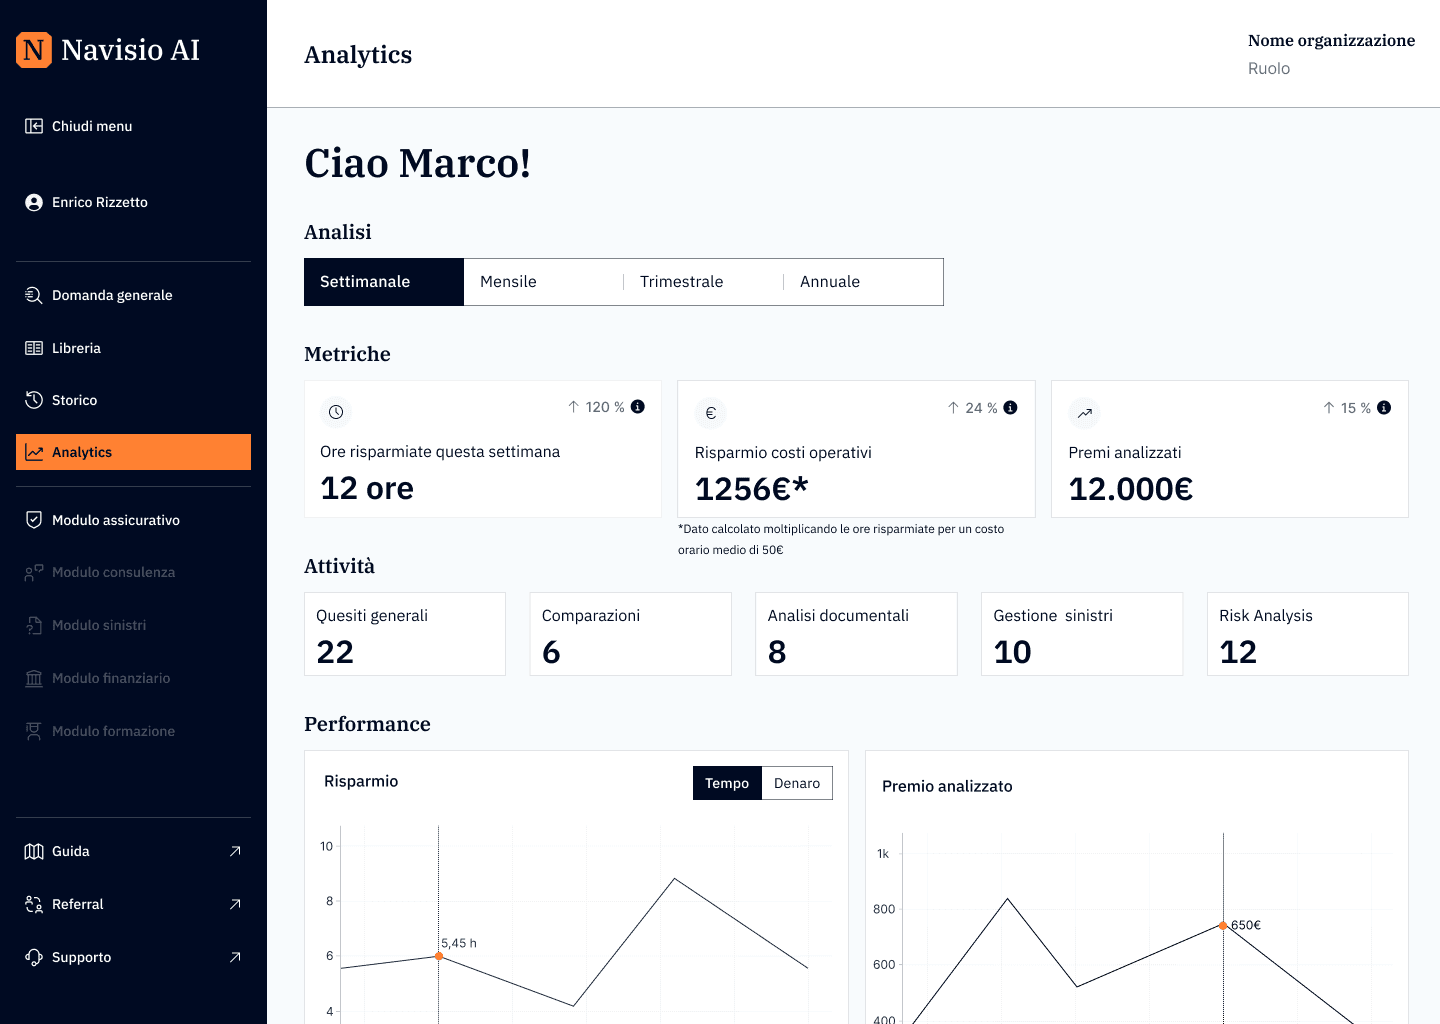Click the euro icon on Risparmio costi operativi
Viewport: 1440px width, 1024px height.
(x=710, y=412)
